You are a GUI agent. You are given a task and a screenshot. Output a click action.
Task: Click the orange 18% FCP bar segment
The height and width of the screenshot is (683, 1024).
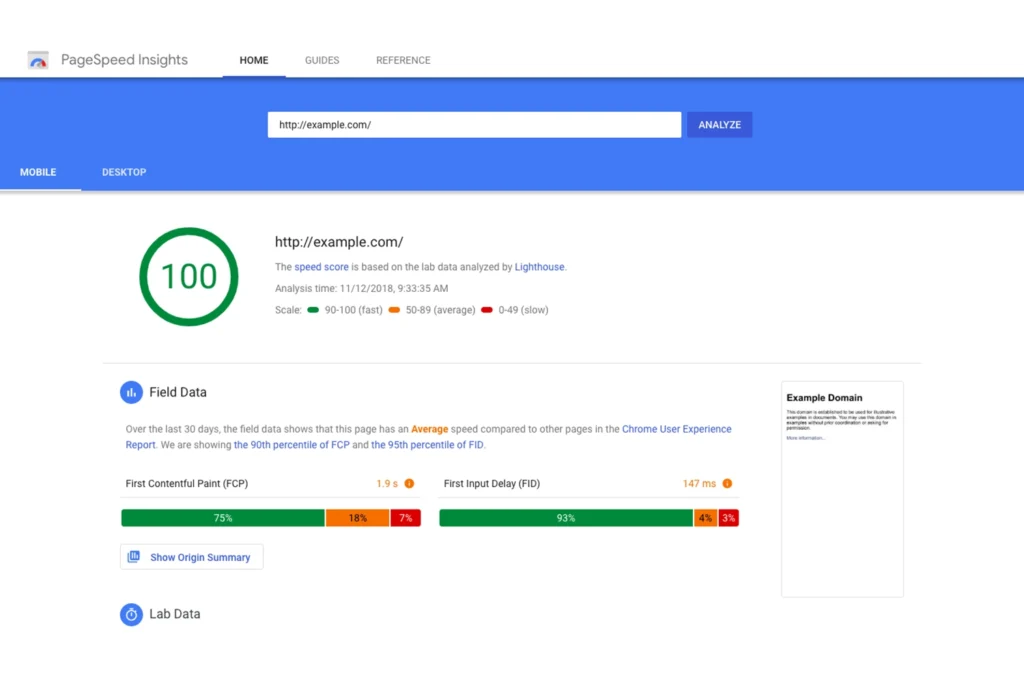pos(357,518)
